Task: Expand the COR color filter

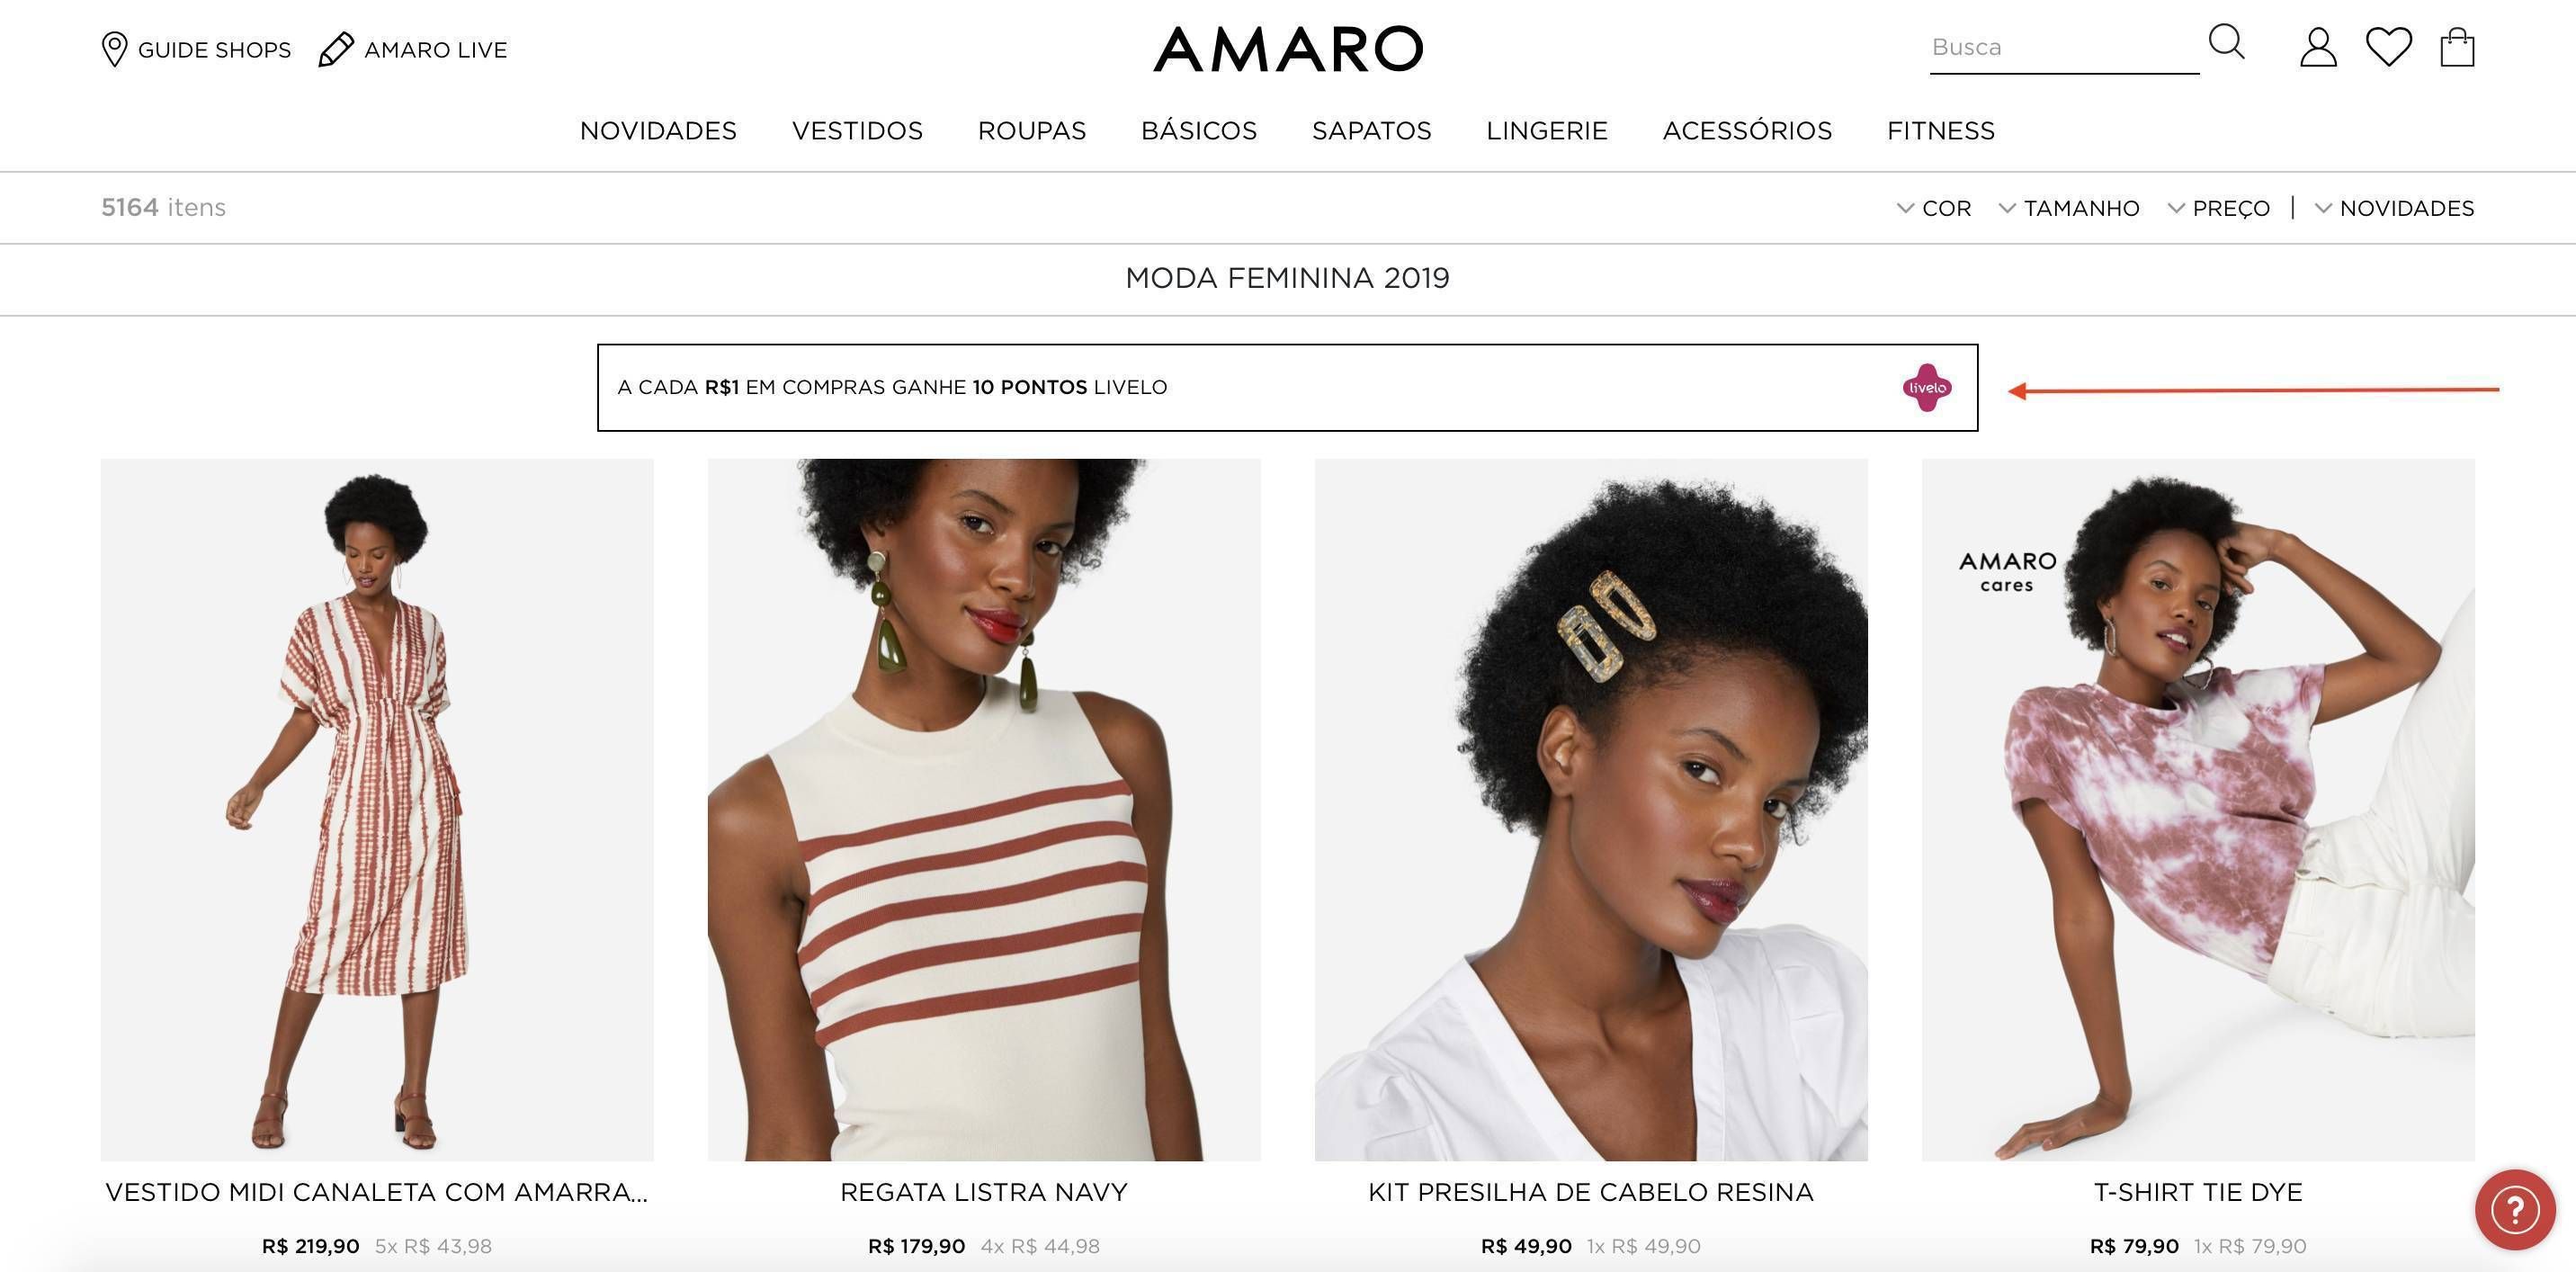Action: coord(1934,208)
